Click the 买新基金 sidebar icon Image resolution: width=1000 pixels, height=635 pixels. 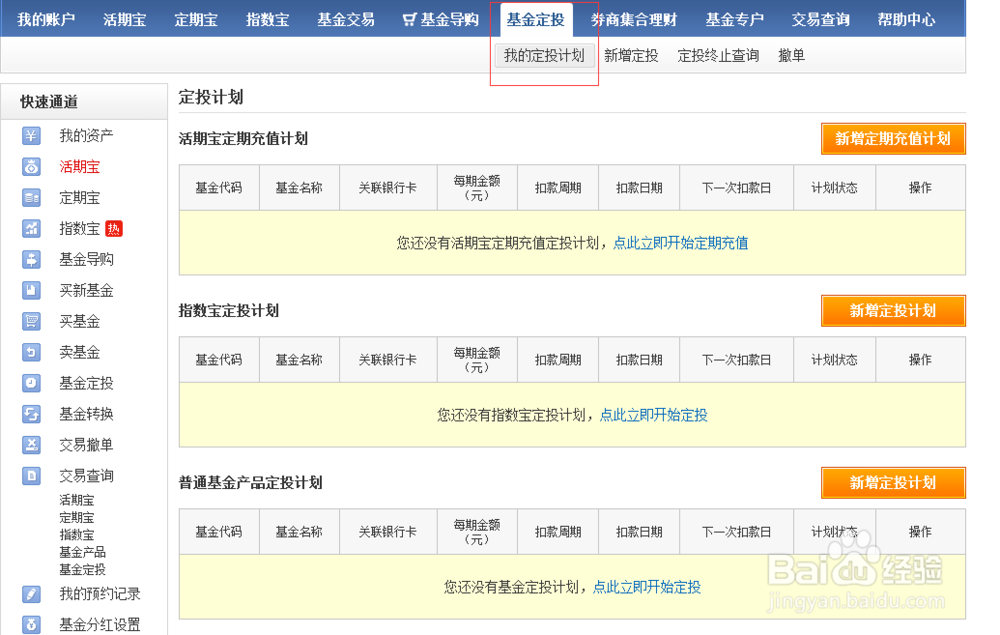pyautogui.click(x=31, y=290)
